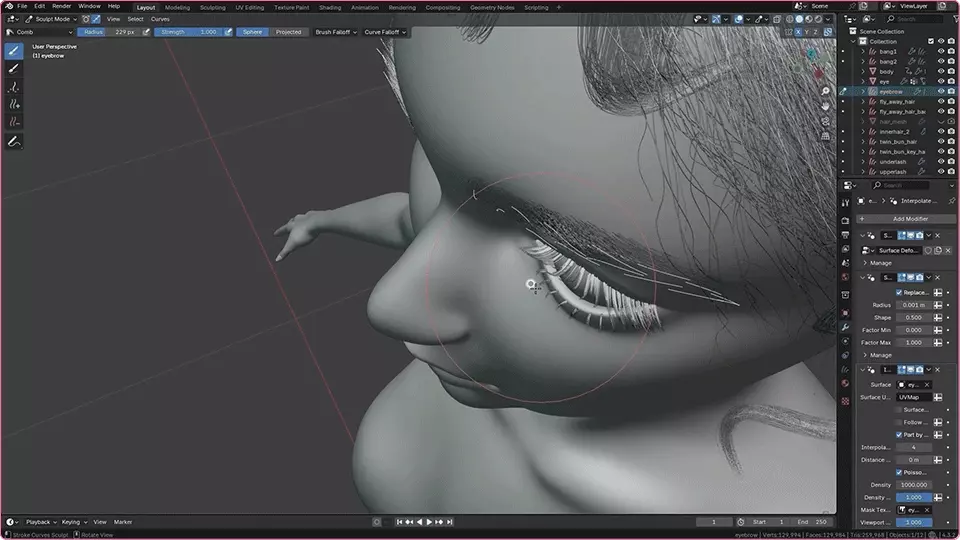Select the Delete curves tool with minus sign

coord(13,122)
